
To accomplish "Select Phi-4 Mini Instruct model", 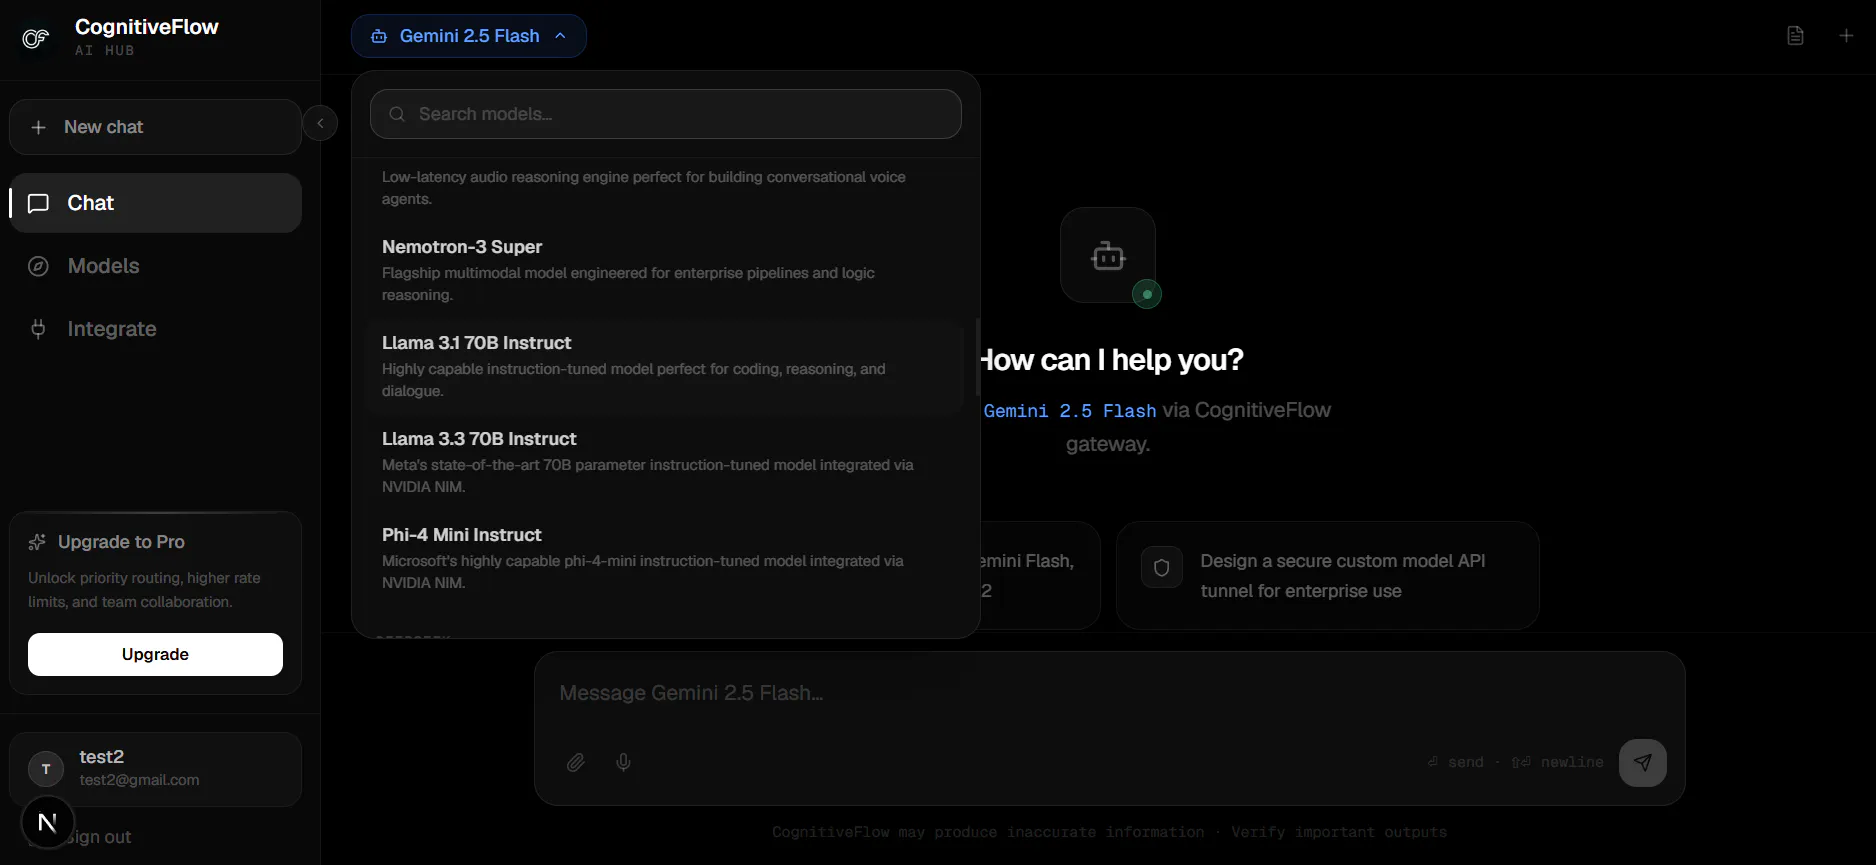I will tap(665, 558).
